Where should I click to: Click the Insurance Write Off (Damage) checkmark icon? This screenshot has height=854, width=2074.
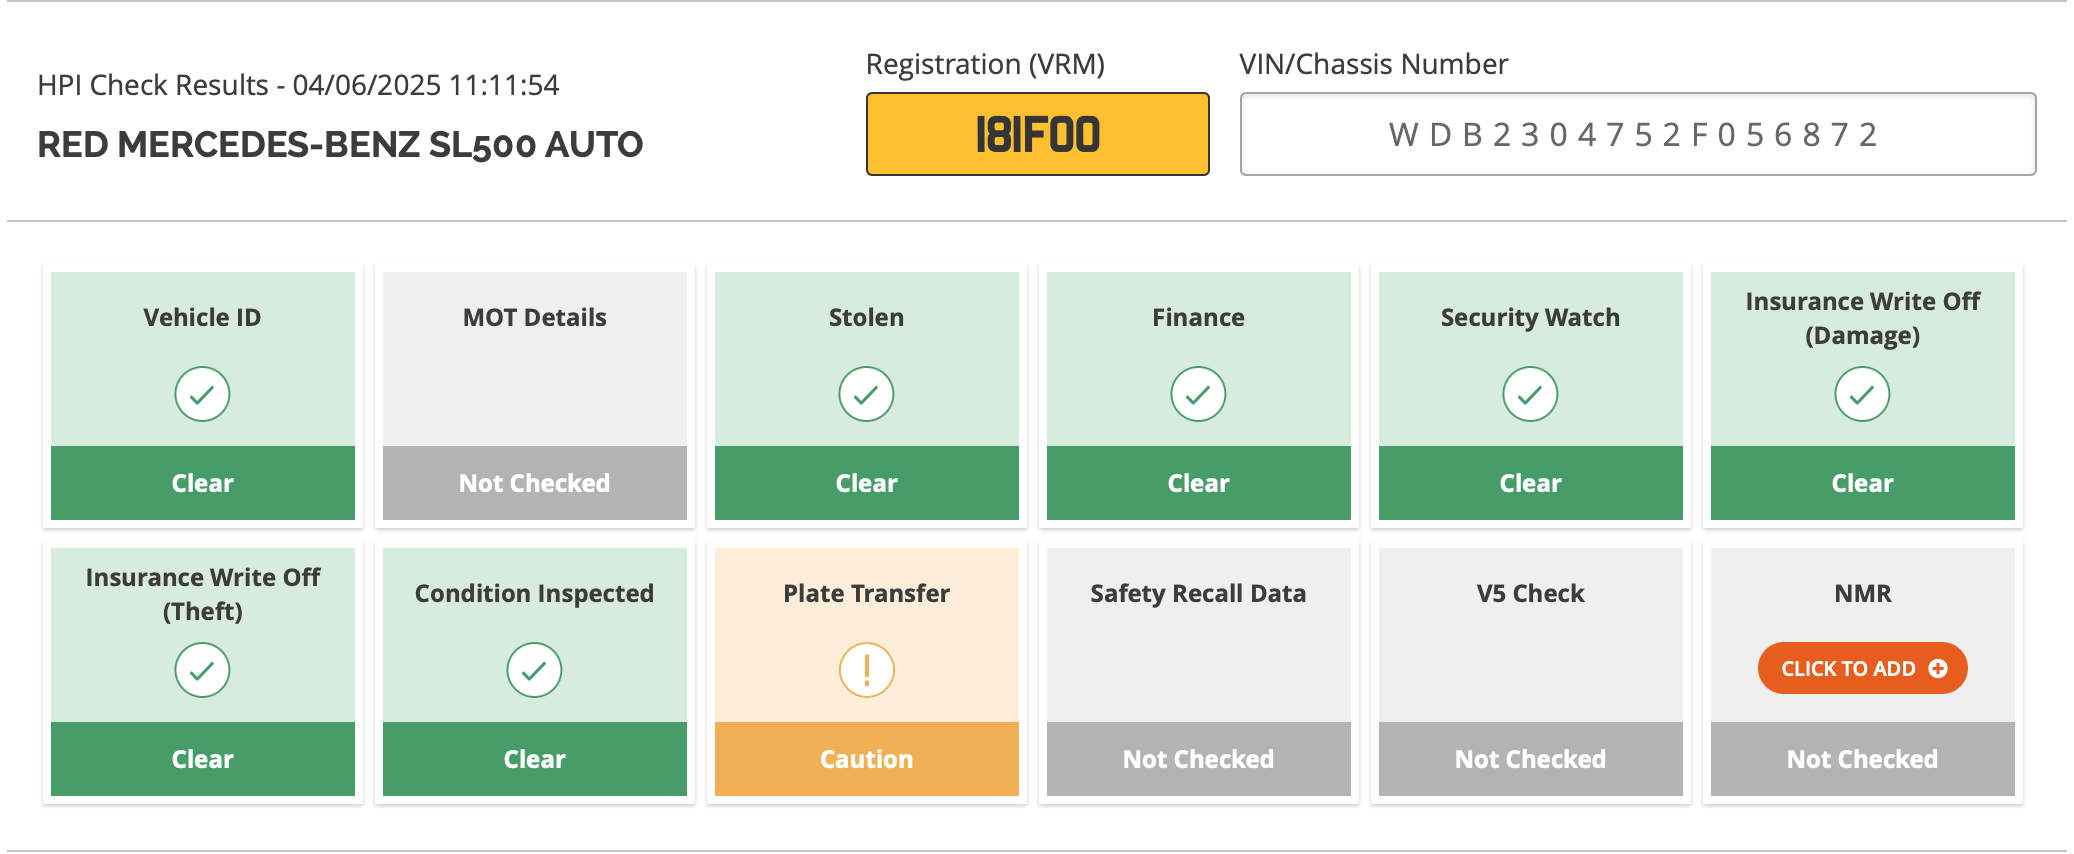[1862, 394]
